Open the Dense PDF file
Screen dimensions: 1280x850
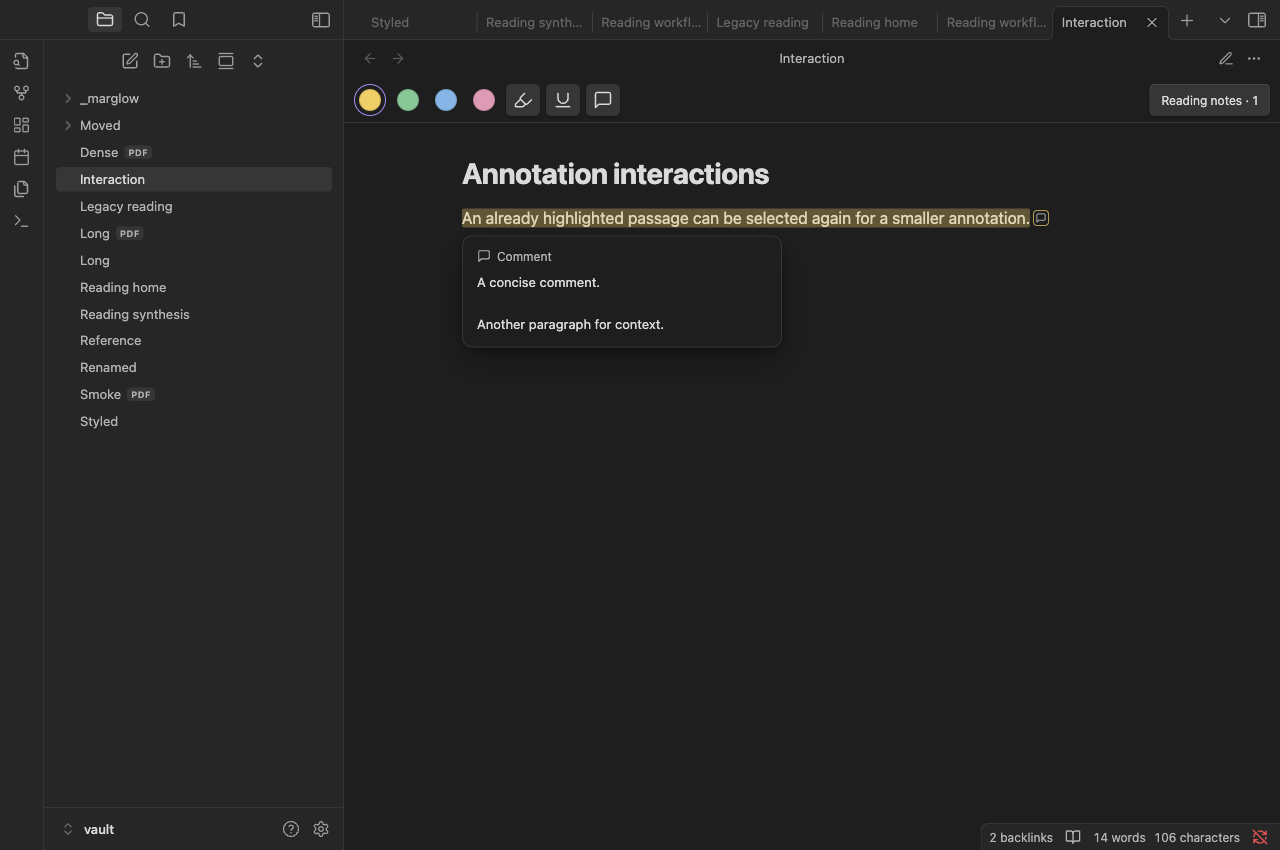(x=194, y=152)
